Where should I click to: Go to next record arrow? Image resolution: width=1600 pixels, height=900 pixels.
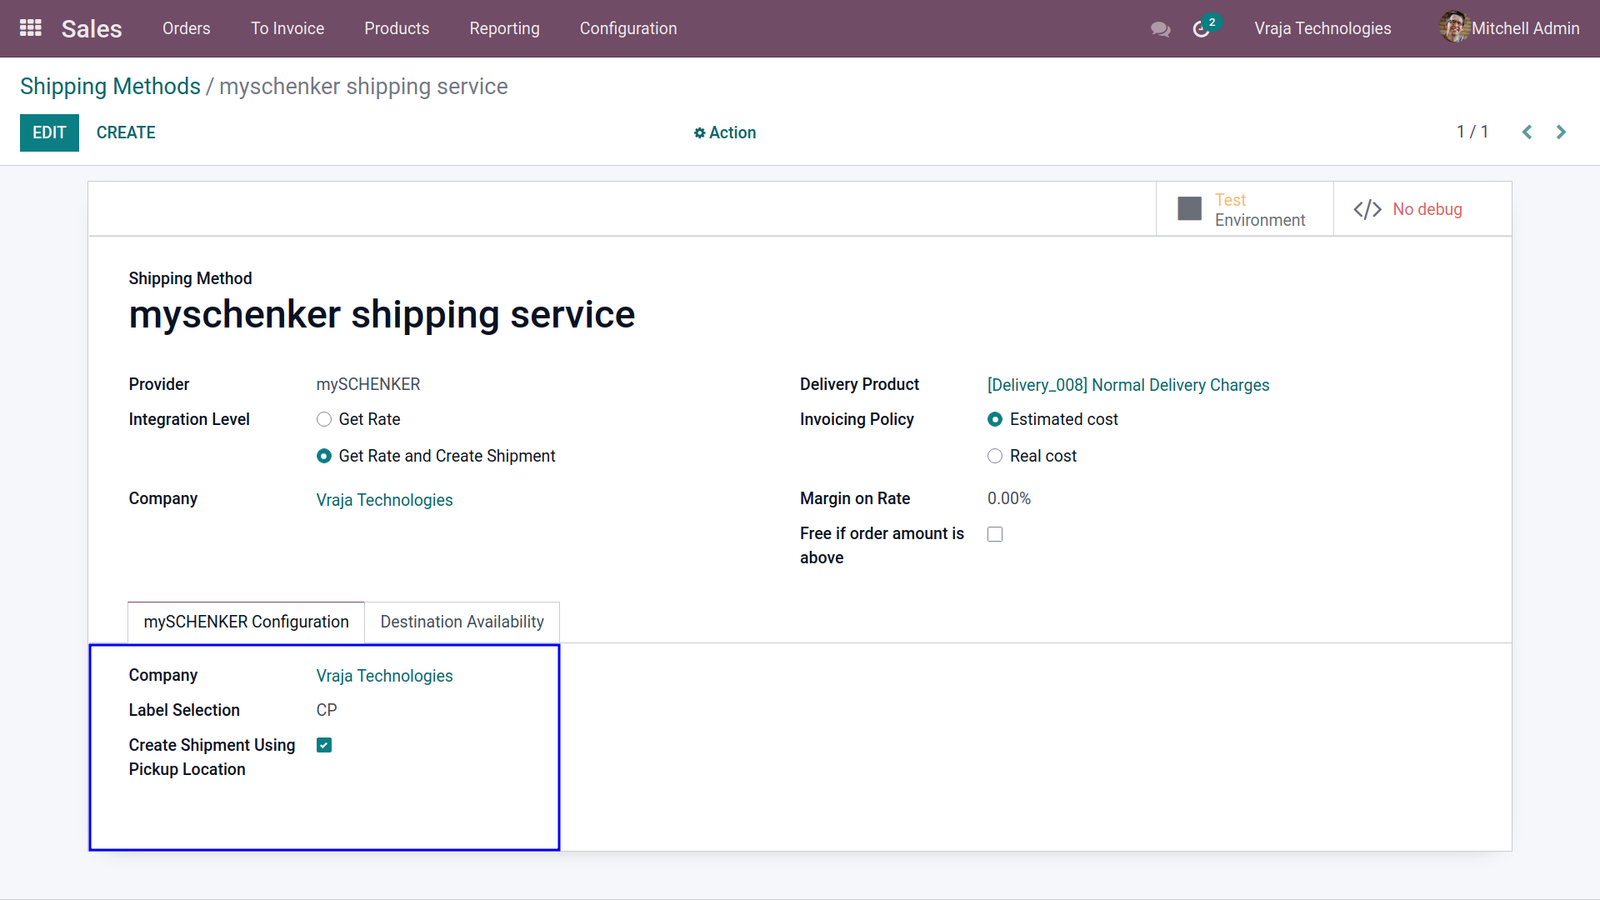point(1561,132)
